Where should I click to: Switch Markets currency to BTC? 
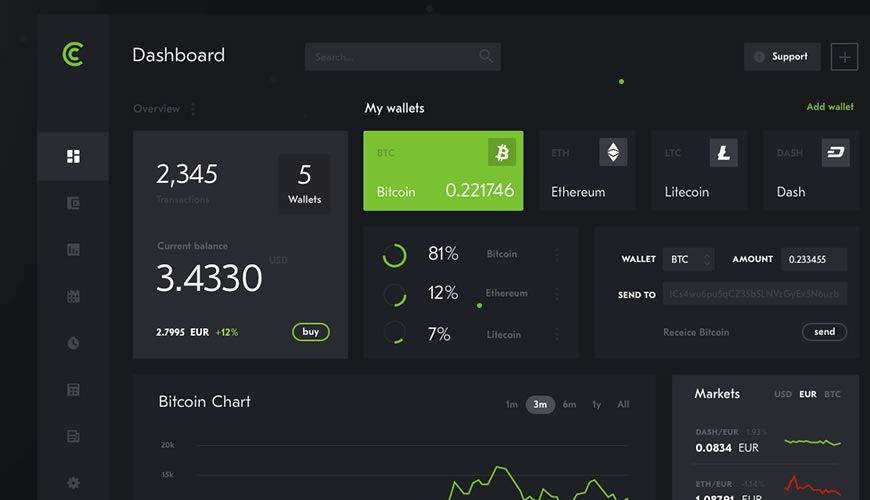point(832,394)
